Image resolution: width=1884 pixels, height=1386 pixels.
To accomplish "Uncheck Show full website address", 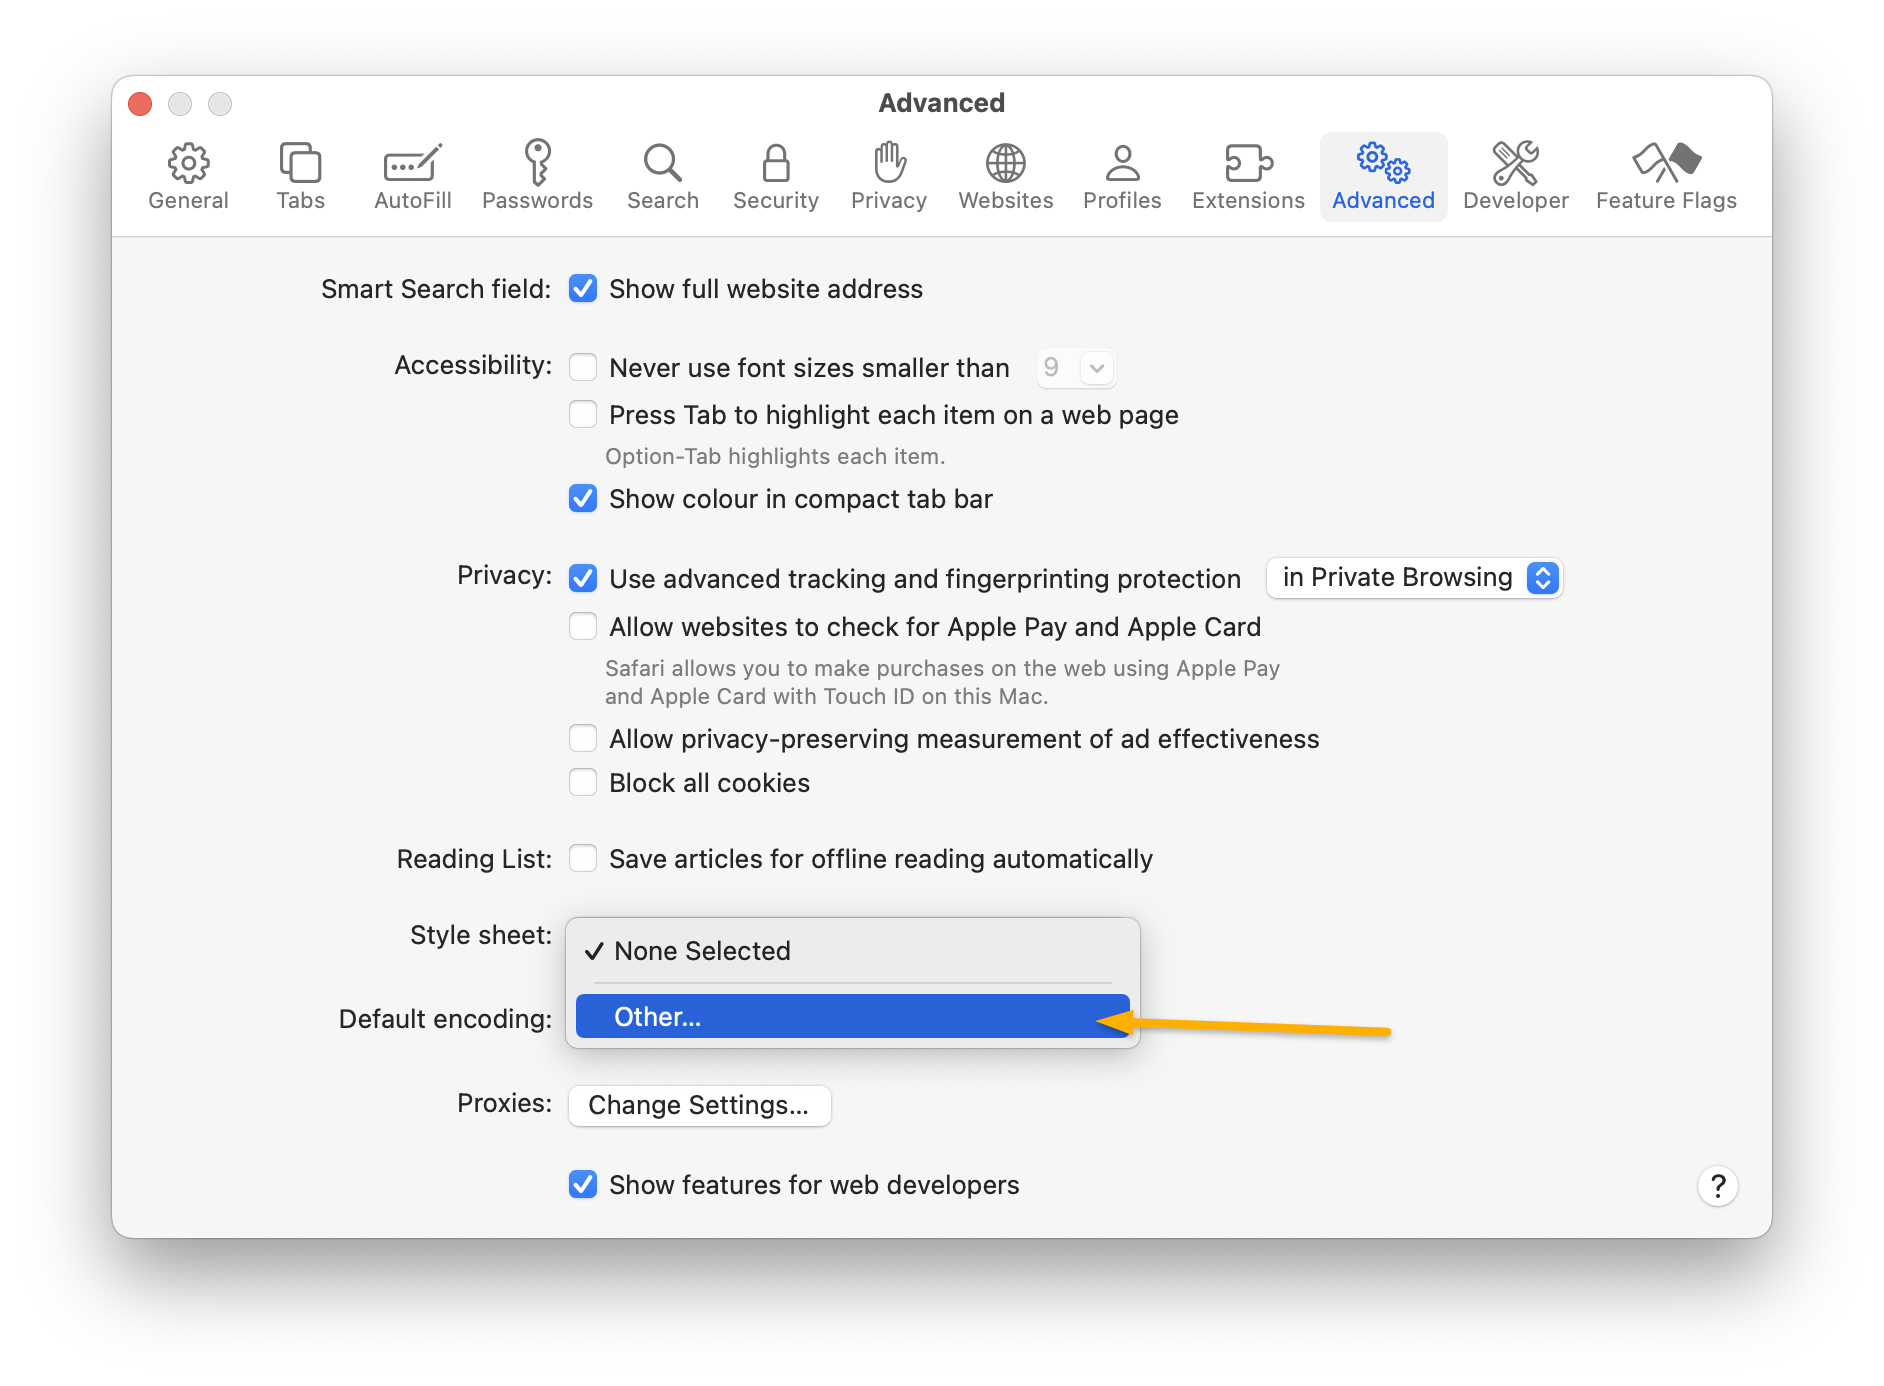I will [x=583, y=289].
